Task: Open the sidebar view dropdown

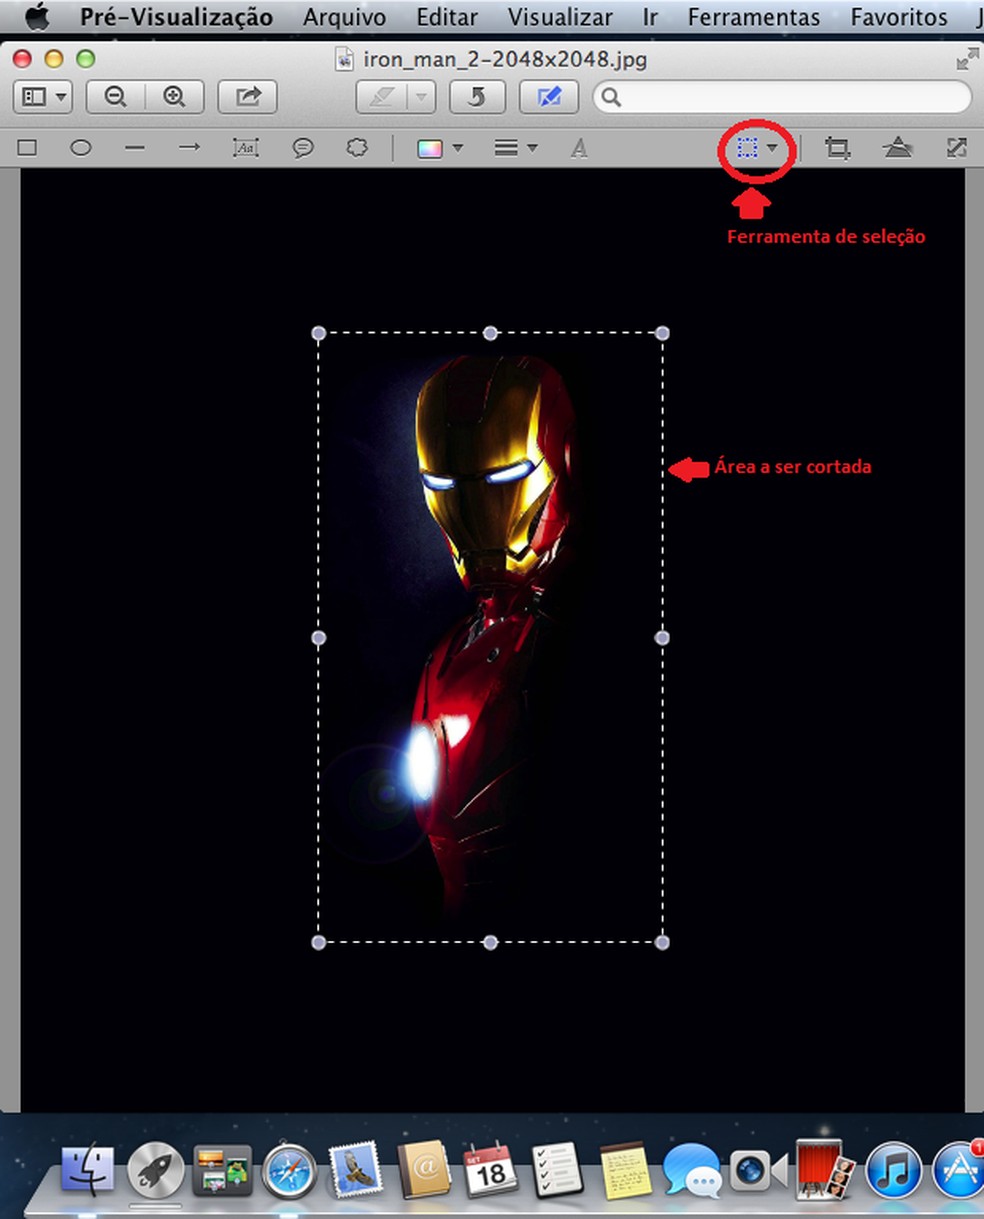Action: (45, 96)
